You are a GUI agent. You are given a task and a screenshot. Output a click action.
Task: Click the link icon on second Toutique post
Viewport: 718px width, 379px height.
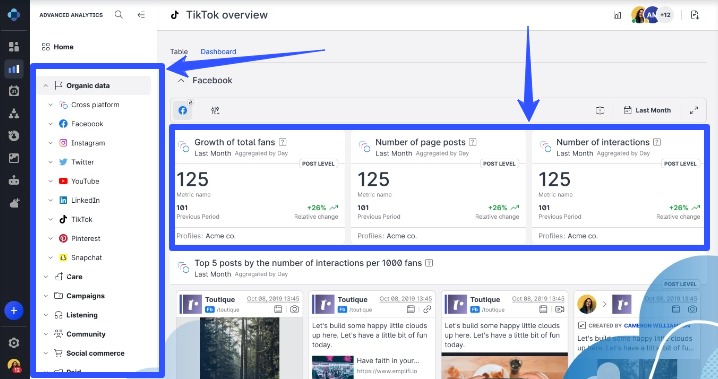tap(427, 309)
